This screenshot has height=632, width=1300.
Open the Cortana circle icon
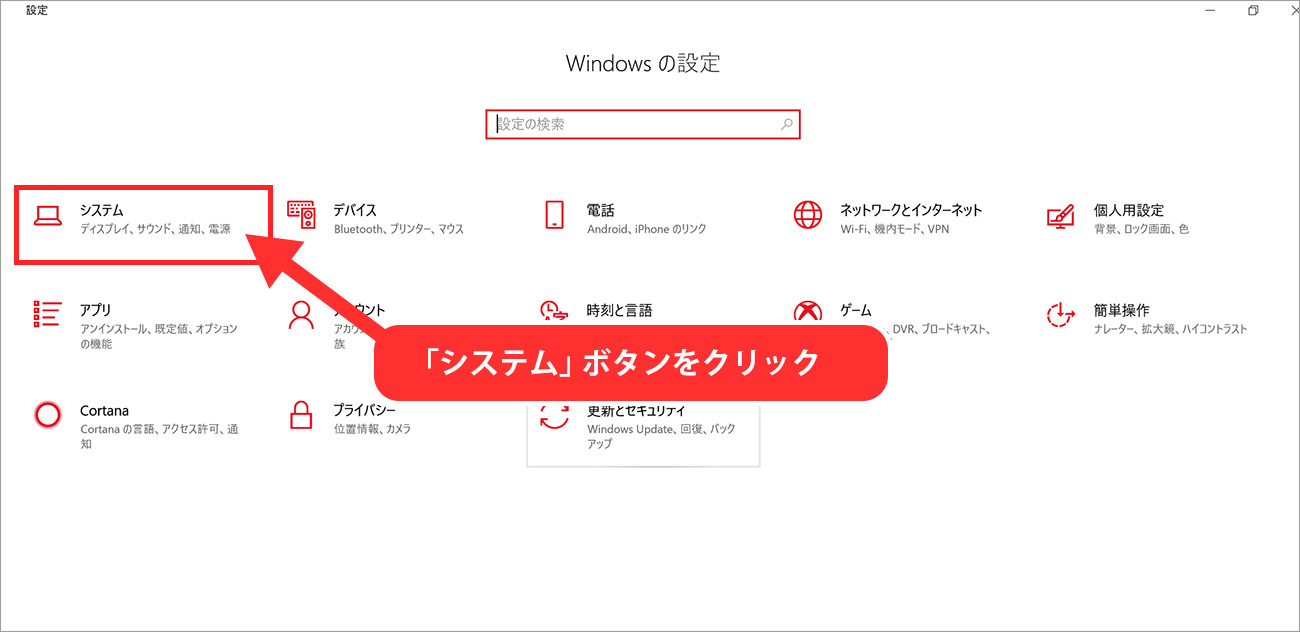pos(48,414)
